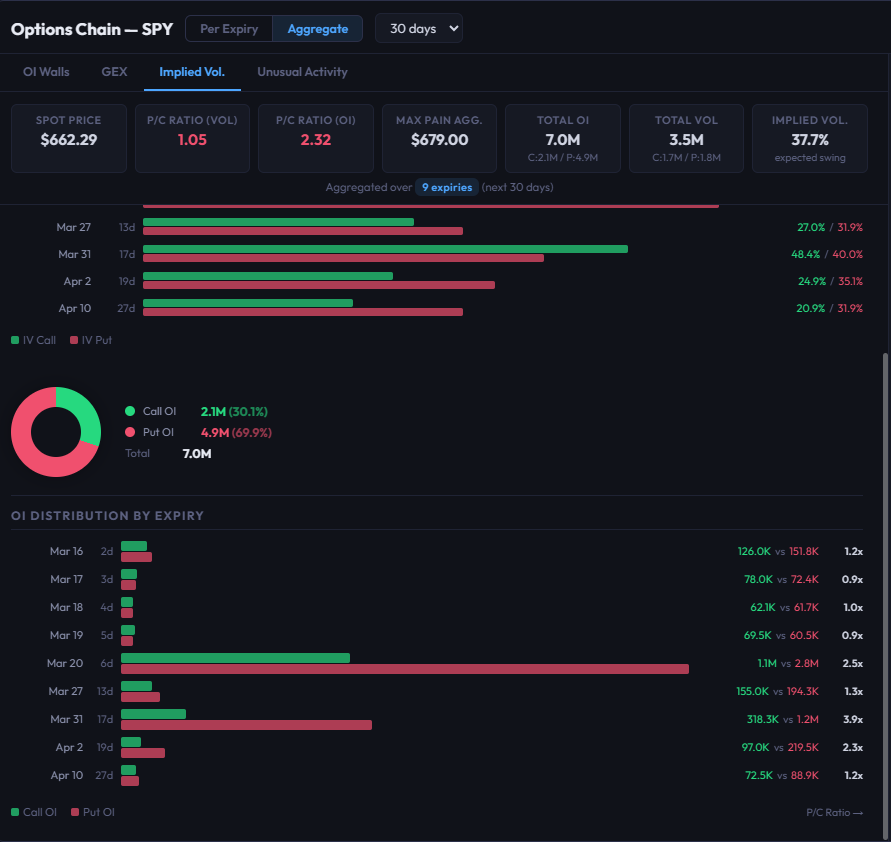The image size is (891, 842).
Task: Select the Implied Vol. tab
Action: (x=192, y=72)
